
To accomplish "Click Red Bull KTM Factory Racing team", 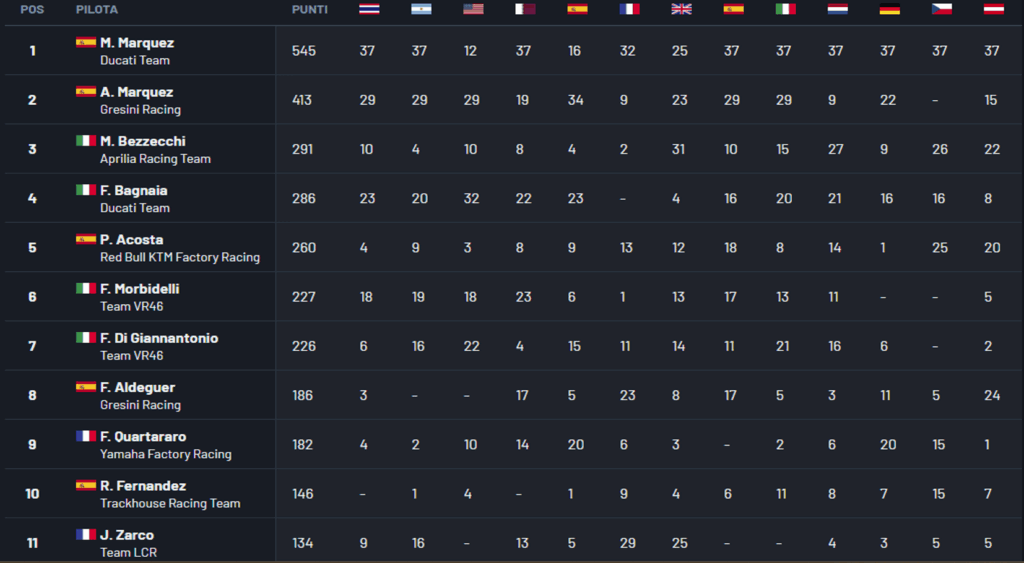I will pyautogui.click(x=180, y=257).
